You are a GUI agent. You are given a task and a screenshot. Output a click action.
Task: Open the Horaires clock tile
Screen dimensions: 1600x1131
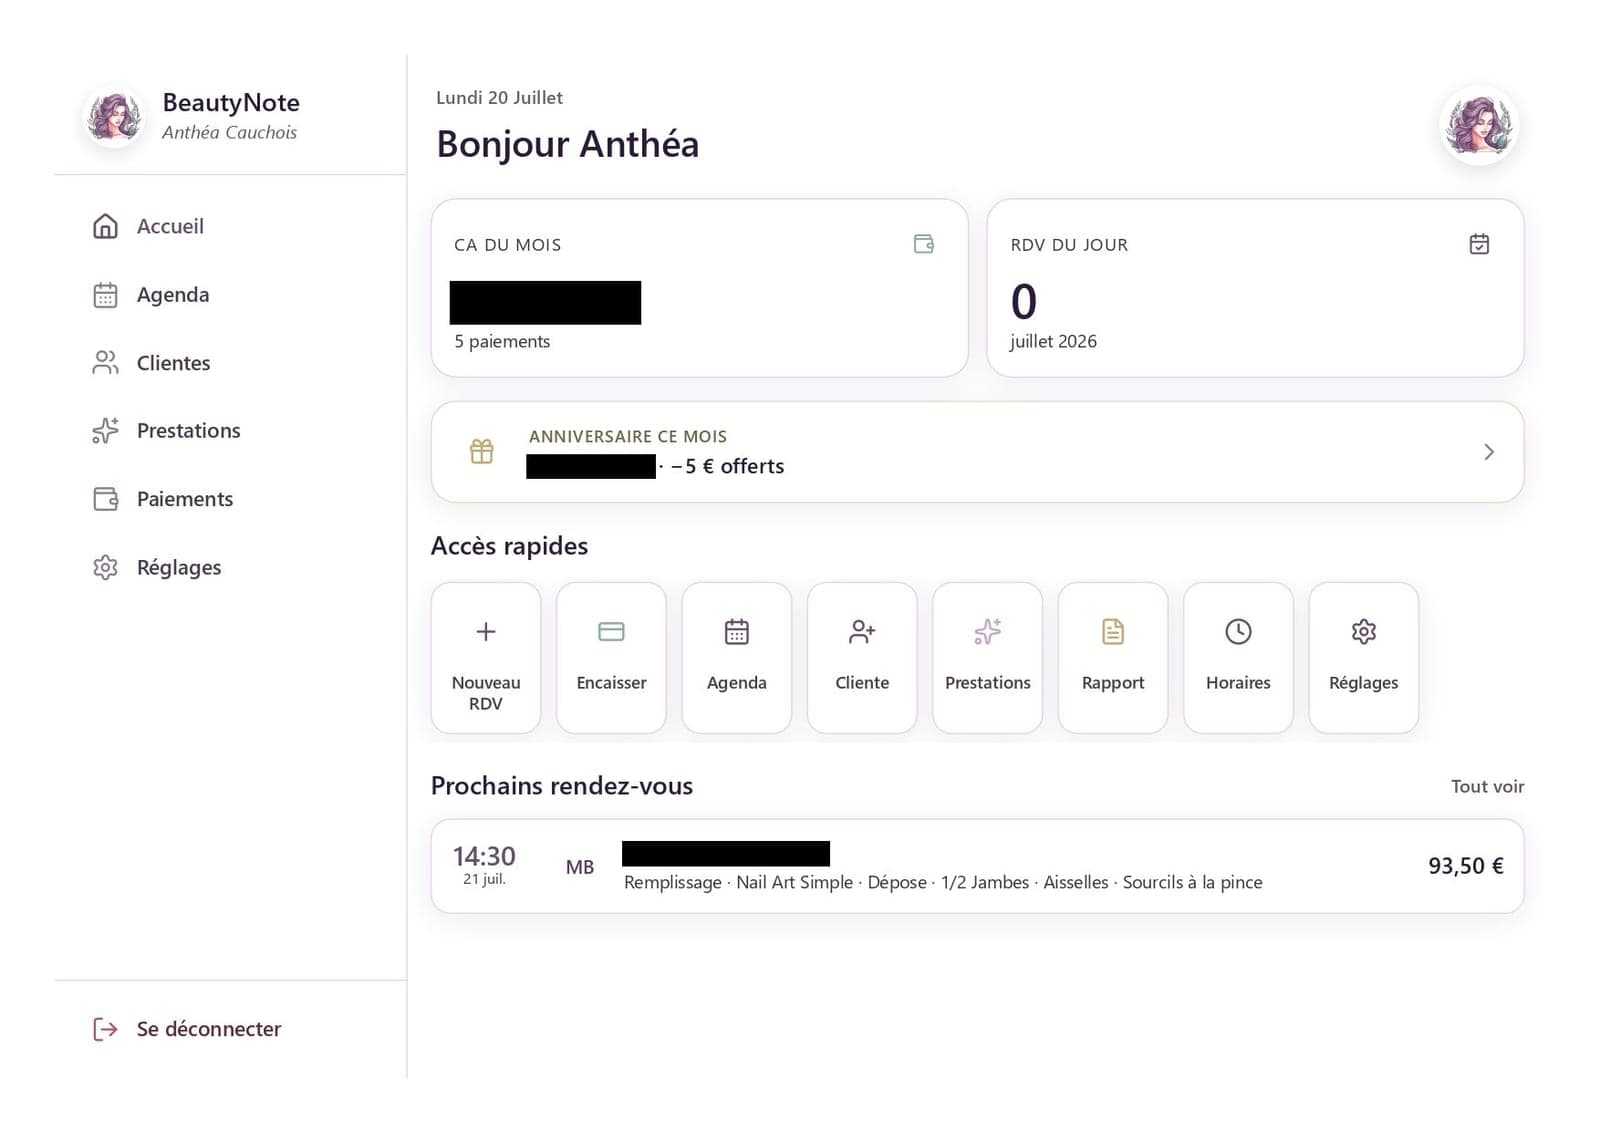pyautogui.click(x=1238, y=658)
